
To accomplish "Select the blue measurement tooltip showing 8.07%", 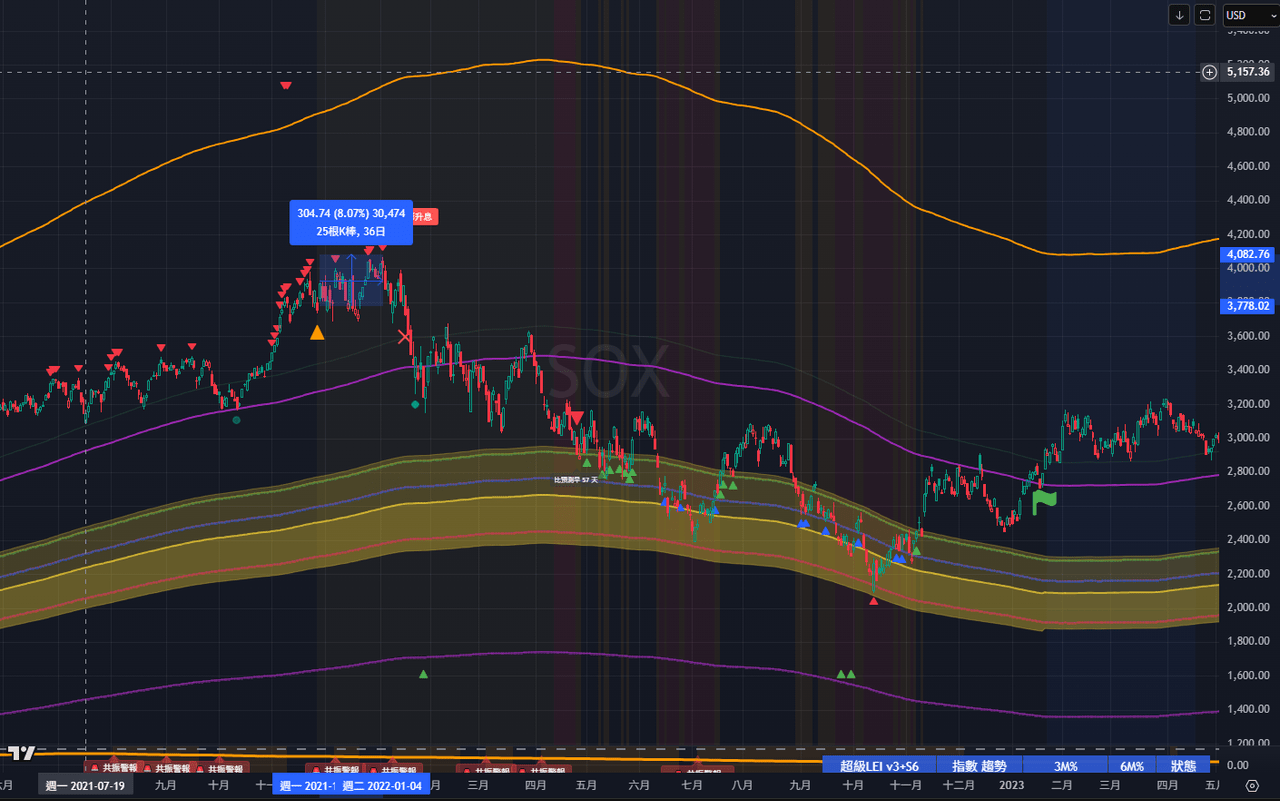I will point(351,222).
